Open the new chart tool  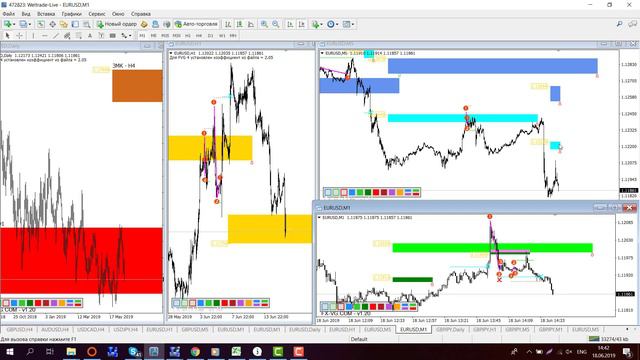click(7, 24)
